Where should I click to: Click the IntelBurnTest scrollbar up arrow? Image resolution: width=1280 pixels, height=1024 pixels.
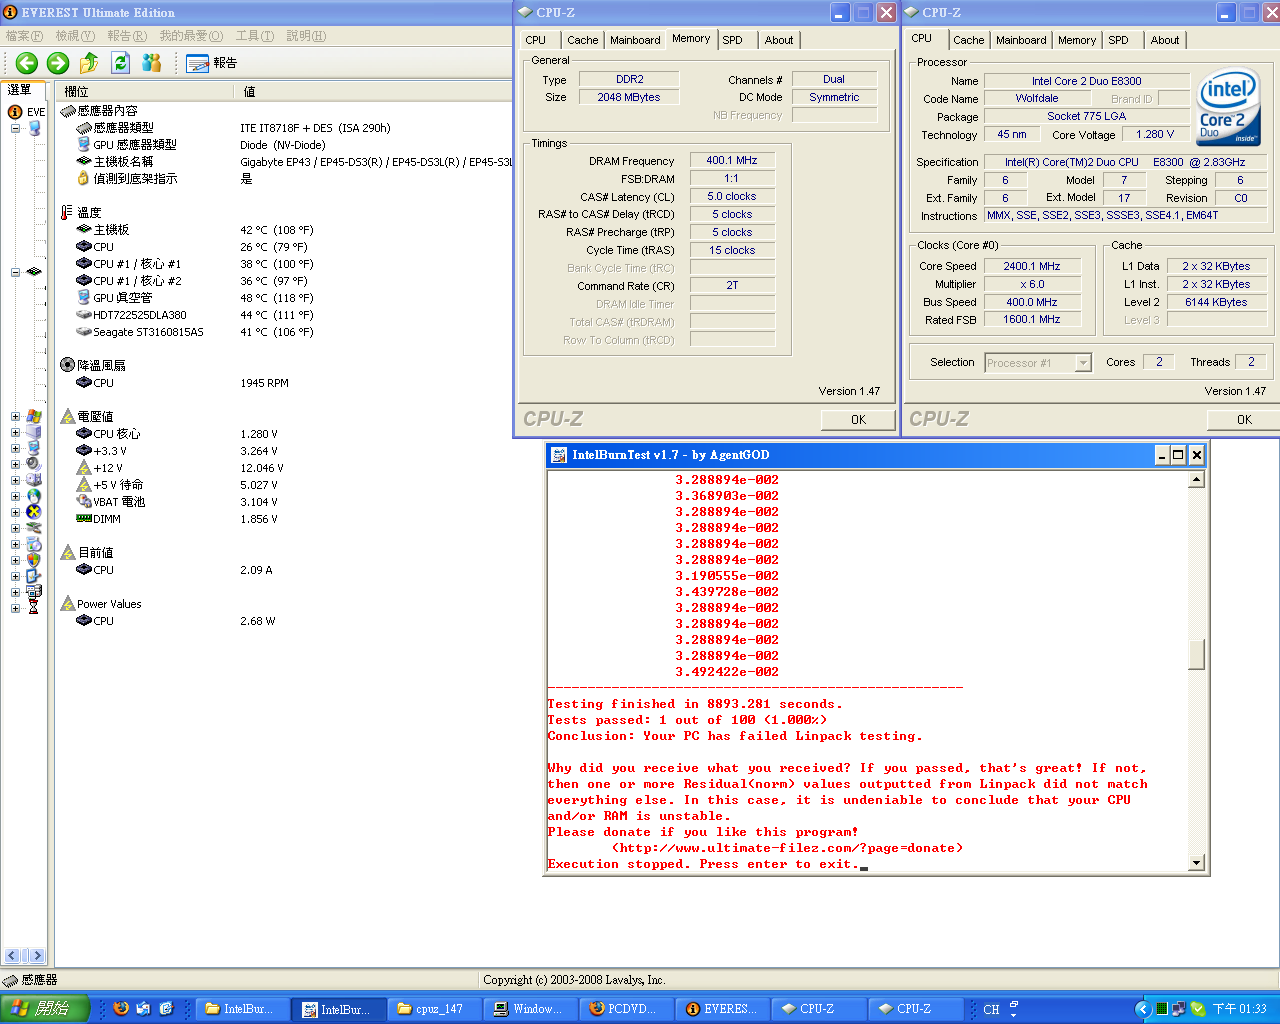tap(1196, 480)
